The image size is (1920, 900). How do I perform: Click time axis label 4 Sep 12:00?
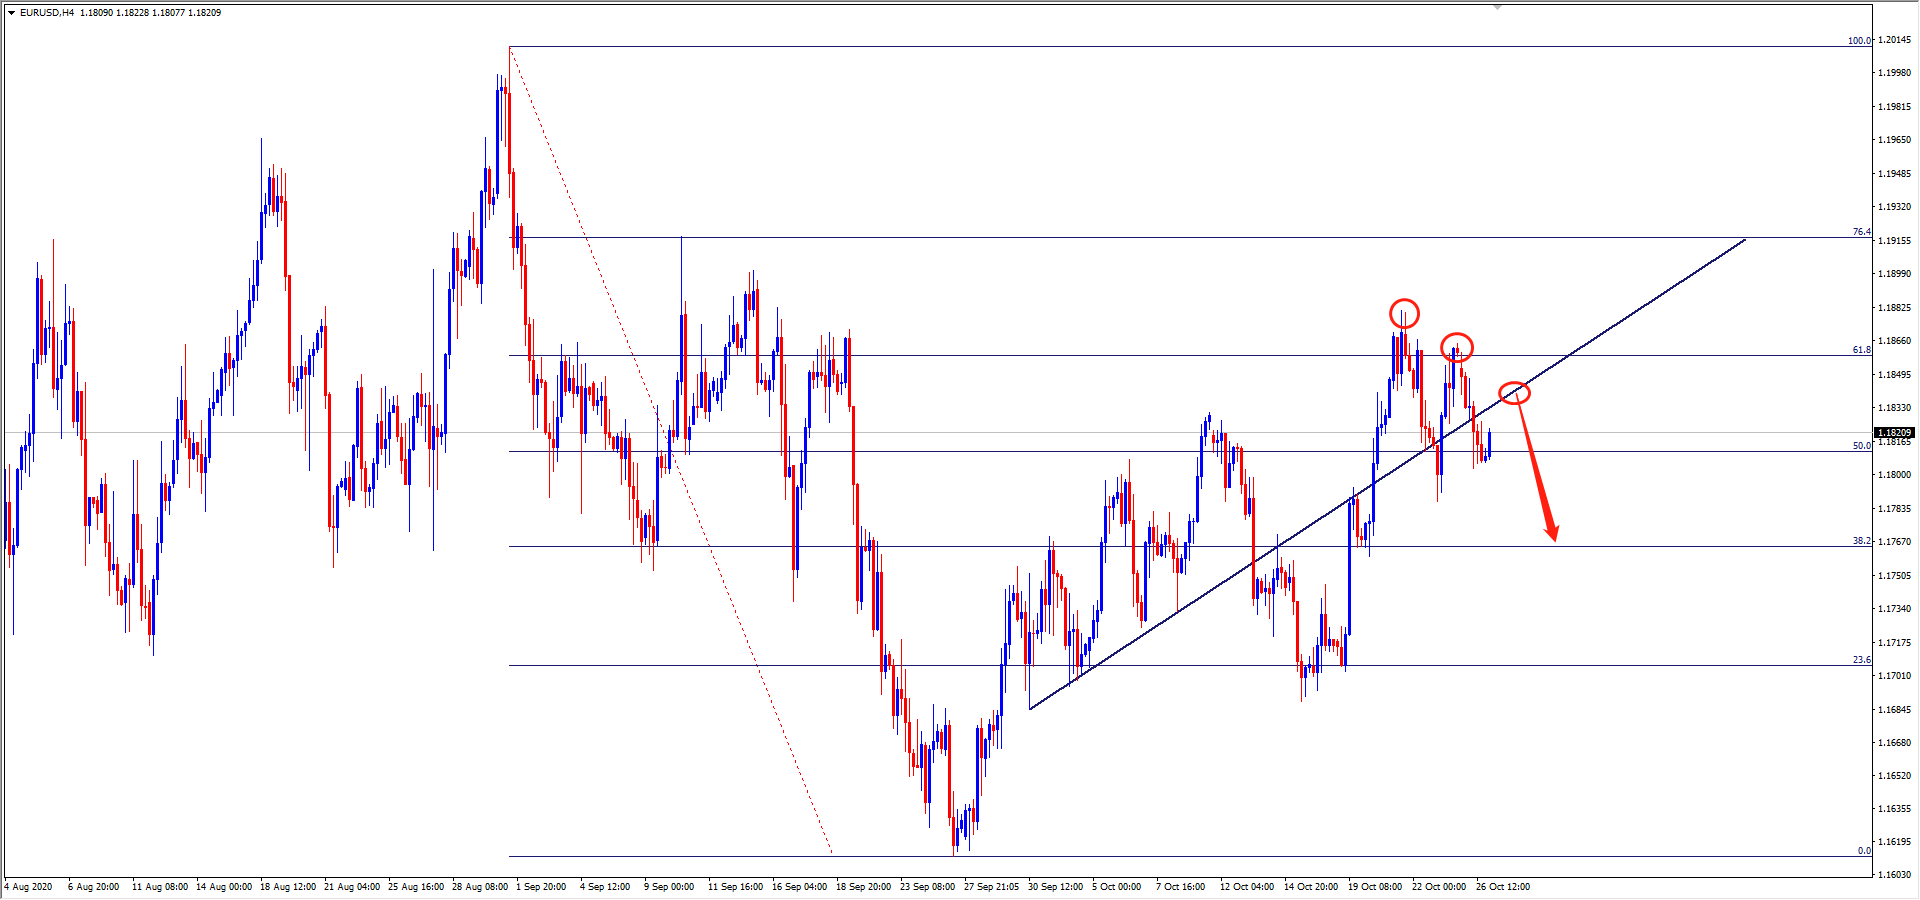[x=605, y=887]
